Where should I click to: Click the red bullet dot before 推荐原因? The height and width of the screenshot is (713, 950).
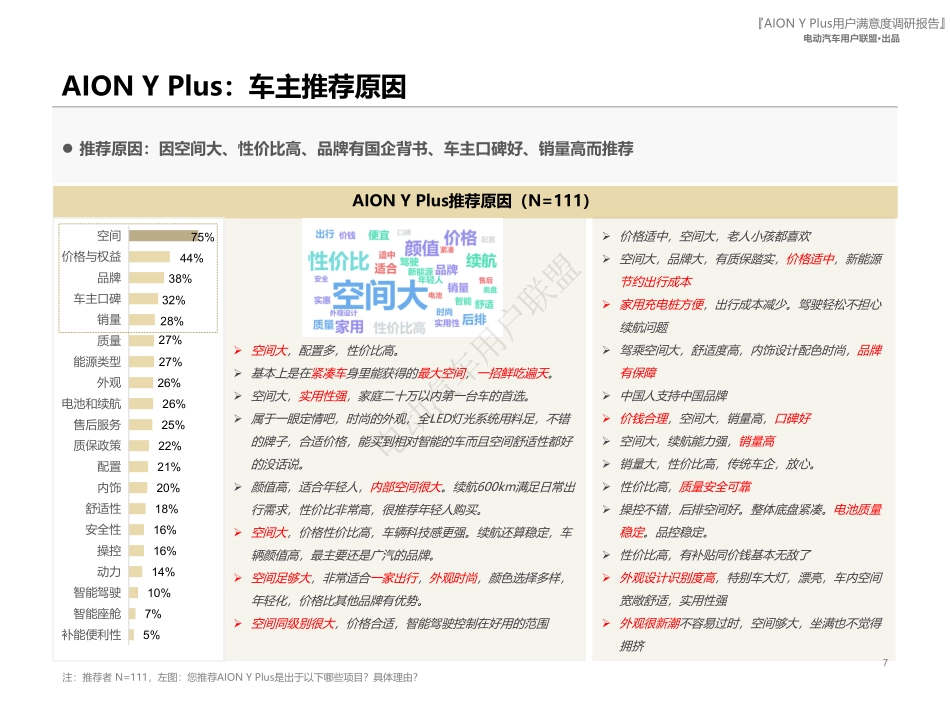pos(68,146)
